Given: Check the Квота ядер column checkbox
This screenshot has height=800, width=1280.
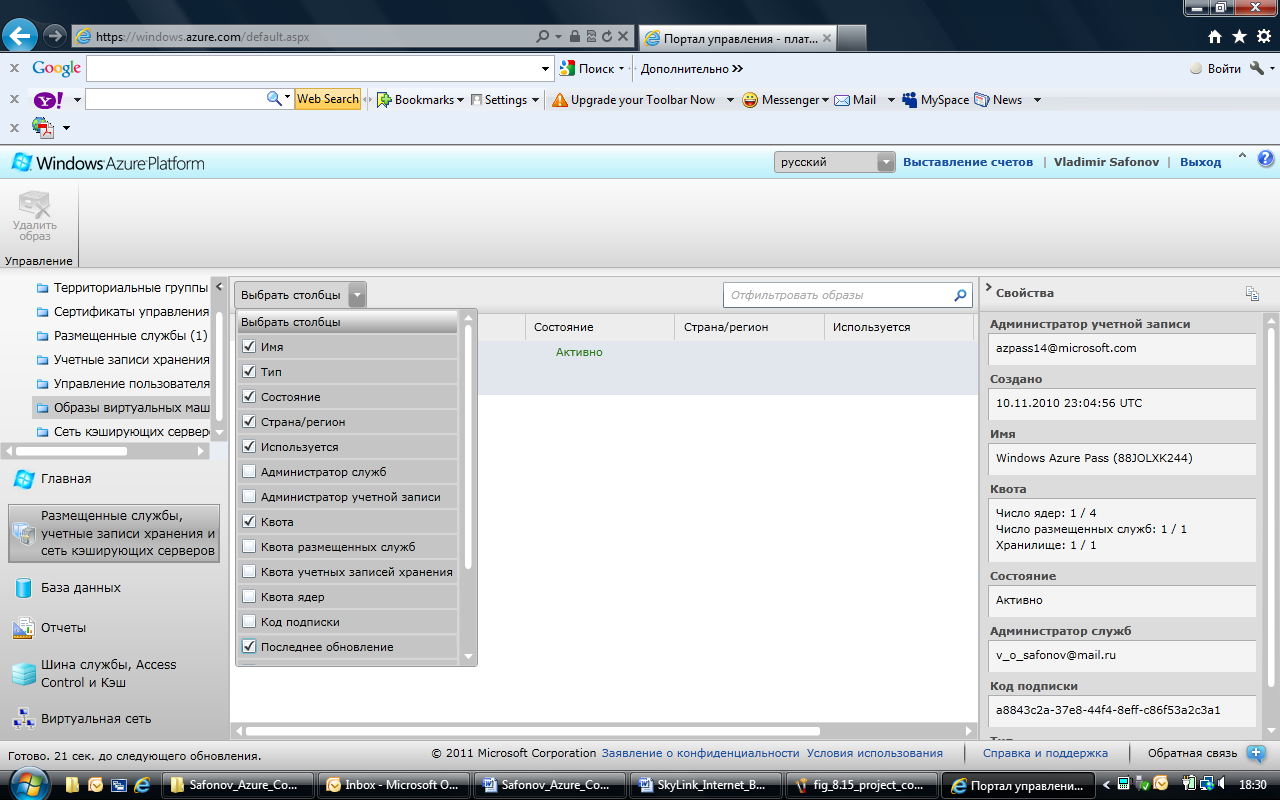Looking at the screenshot, I should point(249,596).
